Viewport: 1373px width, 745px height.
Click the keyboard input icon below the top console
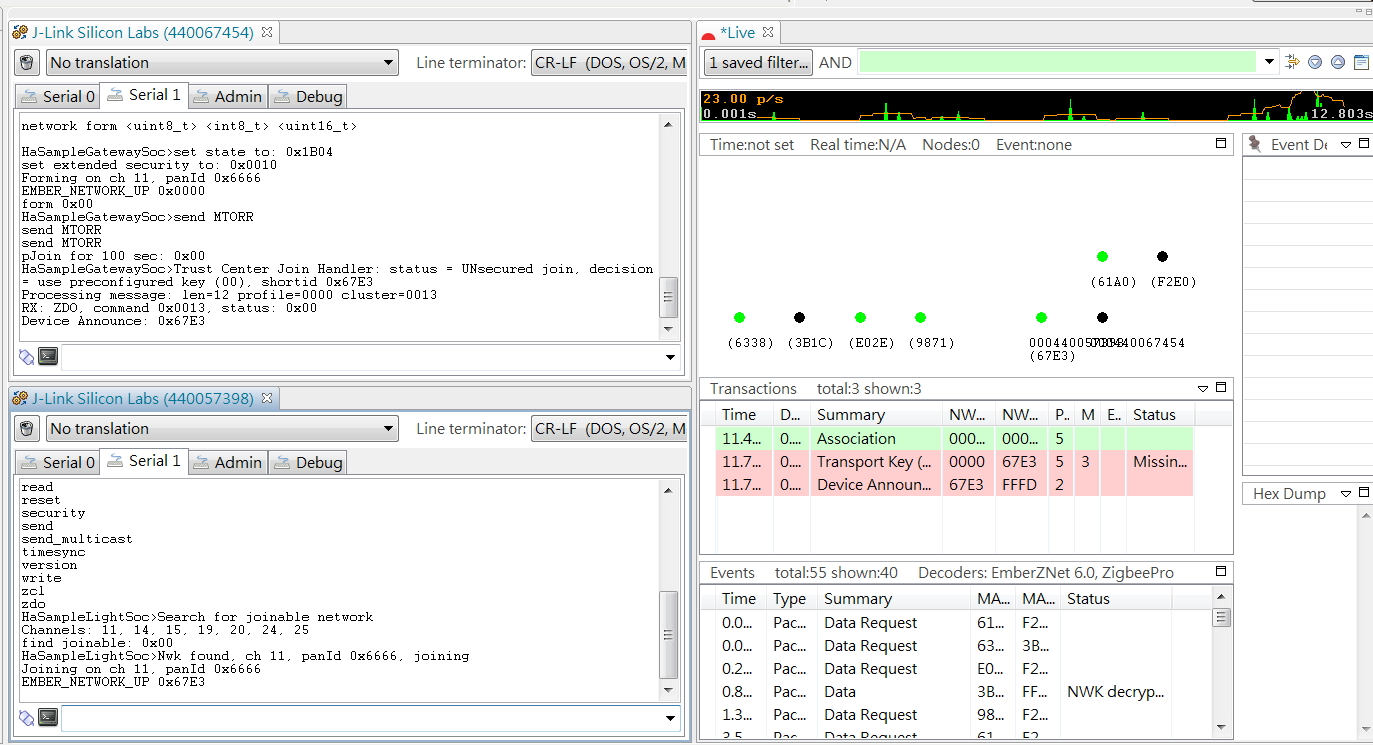[47, 354]
